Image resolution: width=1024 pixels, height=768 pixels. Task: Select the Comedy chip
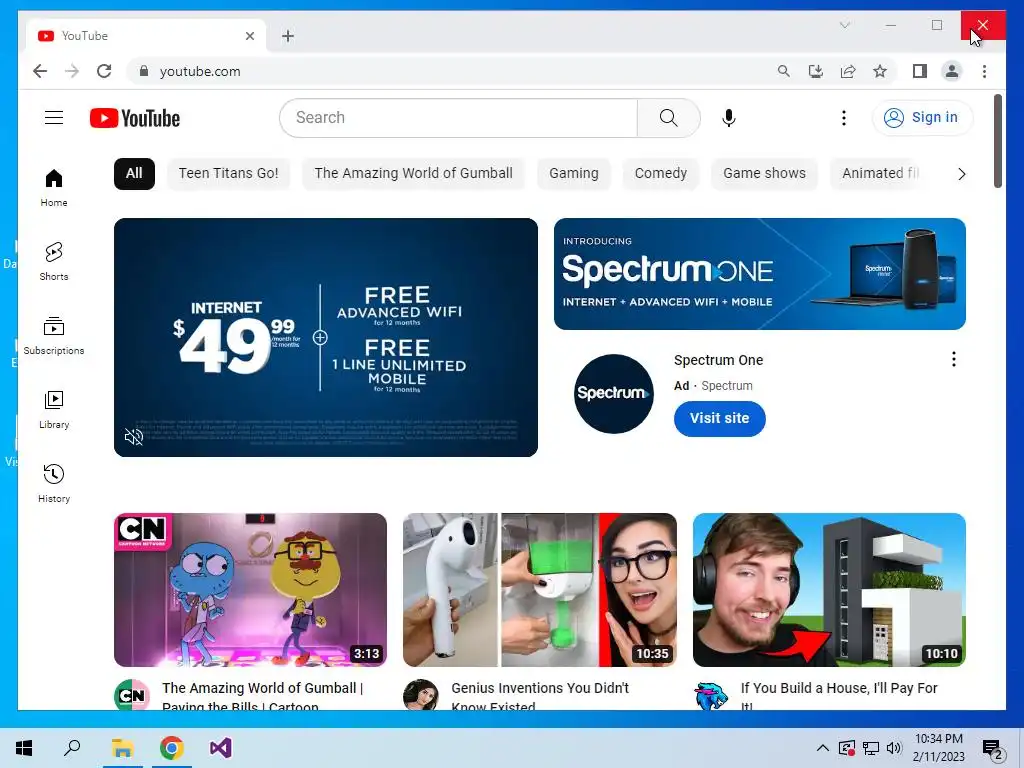(660, 174)
